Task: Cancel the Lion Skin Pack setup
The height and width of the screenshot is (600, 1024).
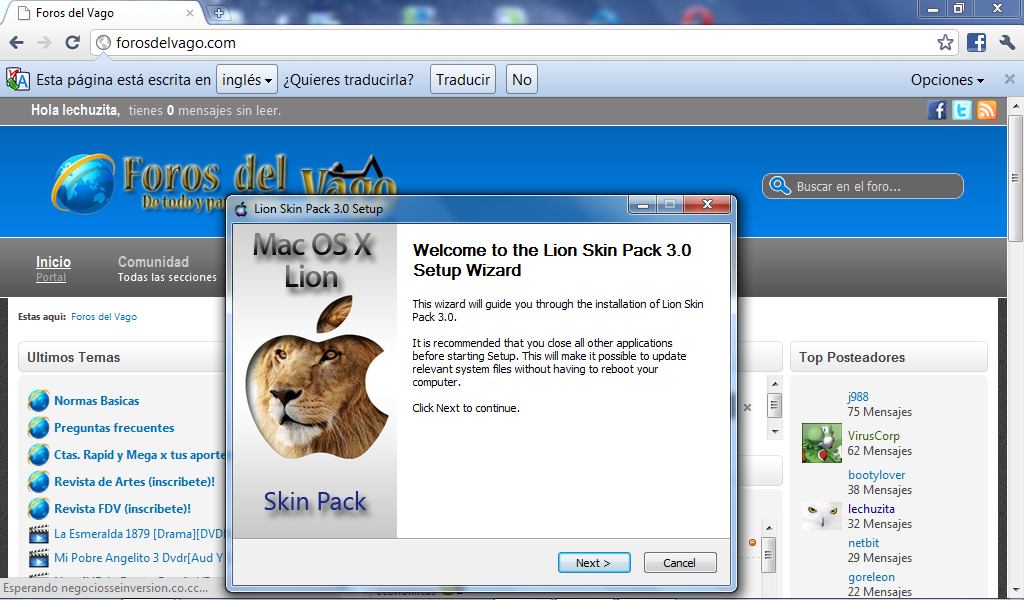Action: pos(680,563)
